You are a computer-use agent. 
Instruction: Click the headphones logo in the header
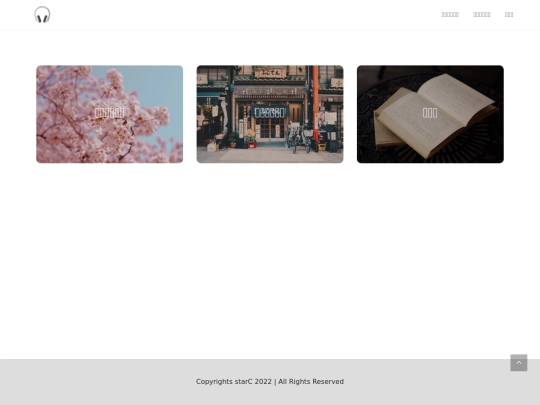point(42,14)
